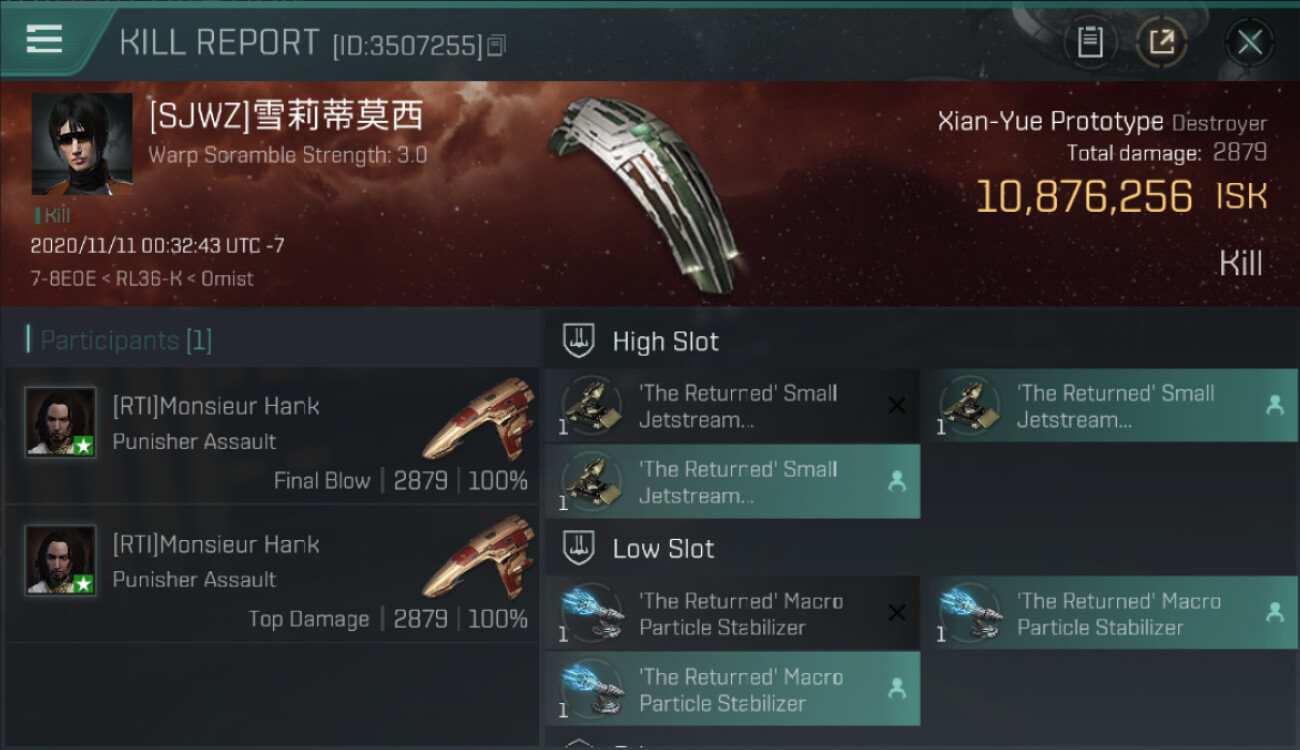Screen dimensions: 1300x750
Task: Select Punisher Assault ship in Final Blow row
Action: pos(478,418)
